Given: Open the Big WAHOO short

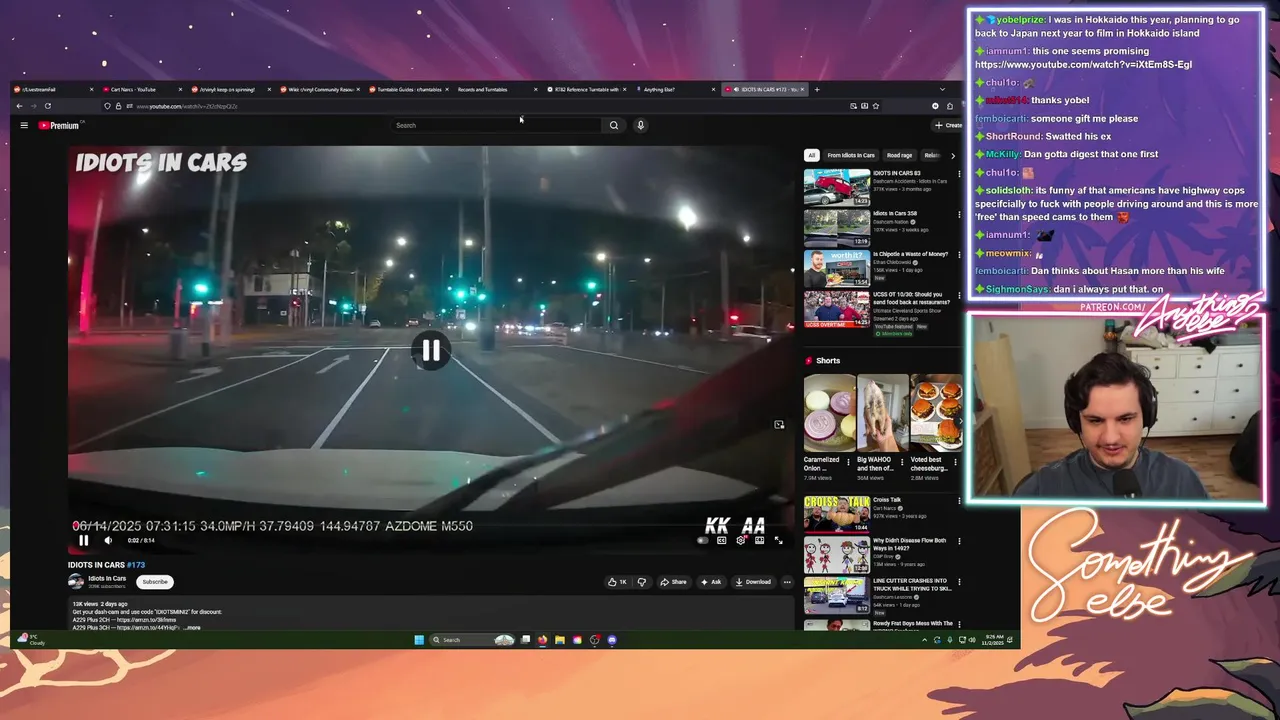Looking at the screenshot, I should pyautogui.click(x=882, y=413).
